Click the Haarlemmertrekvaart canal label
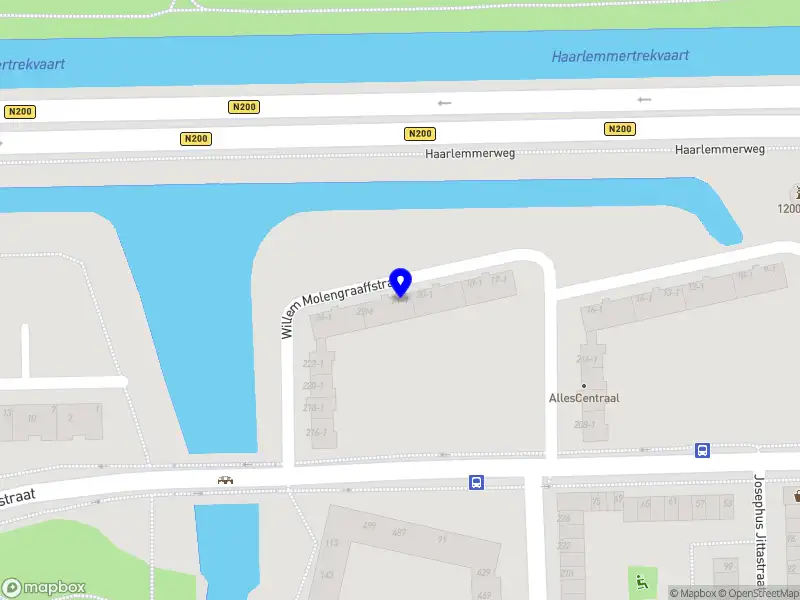Viewport: 800px width, 600px height. pos(620,56)
